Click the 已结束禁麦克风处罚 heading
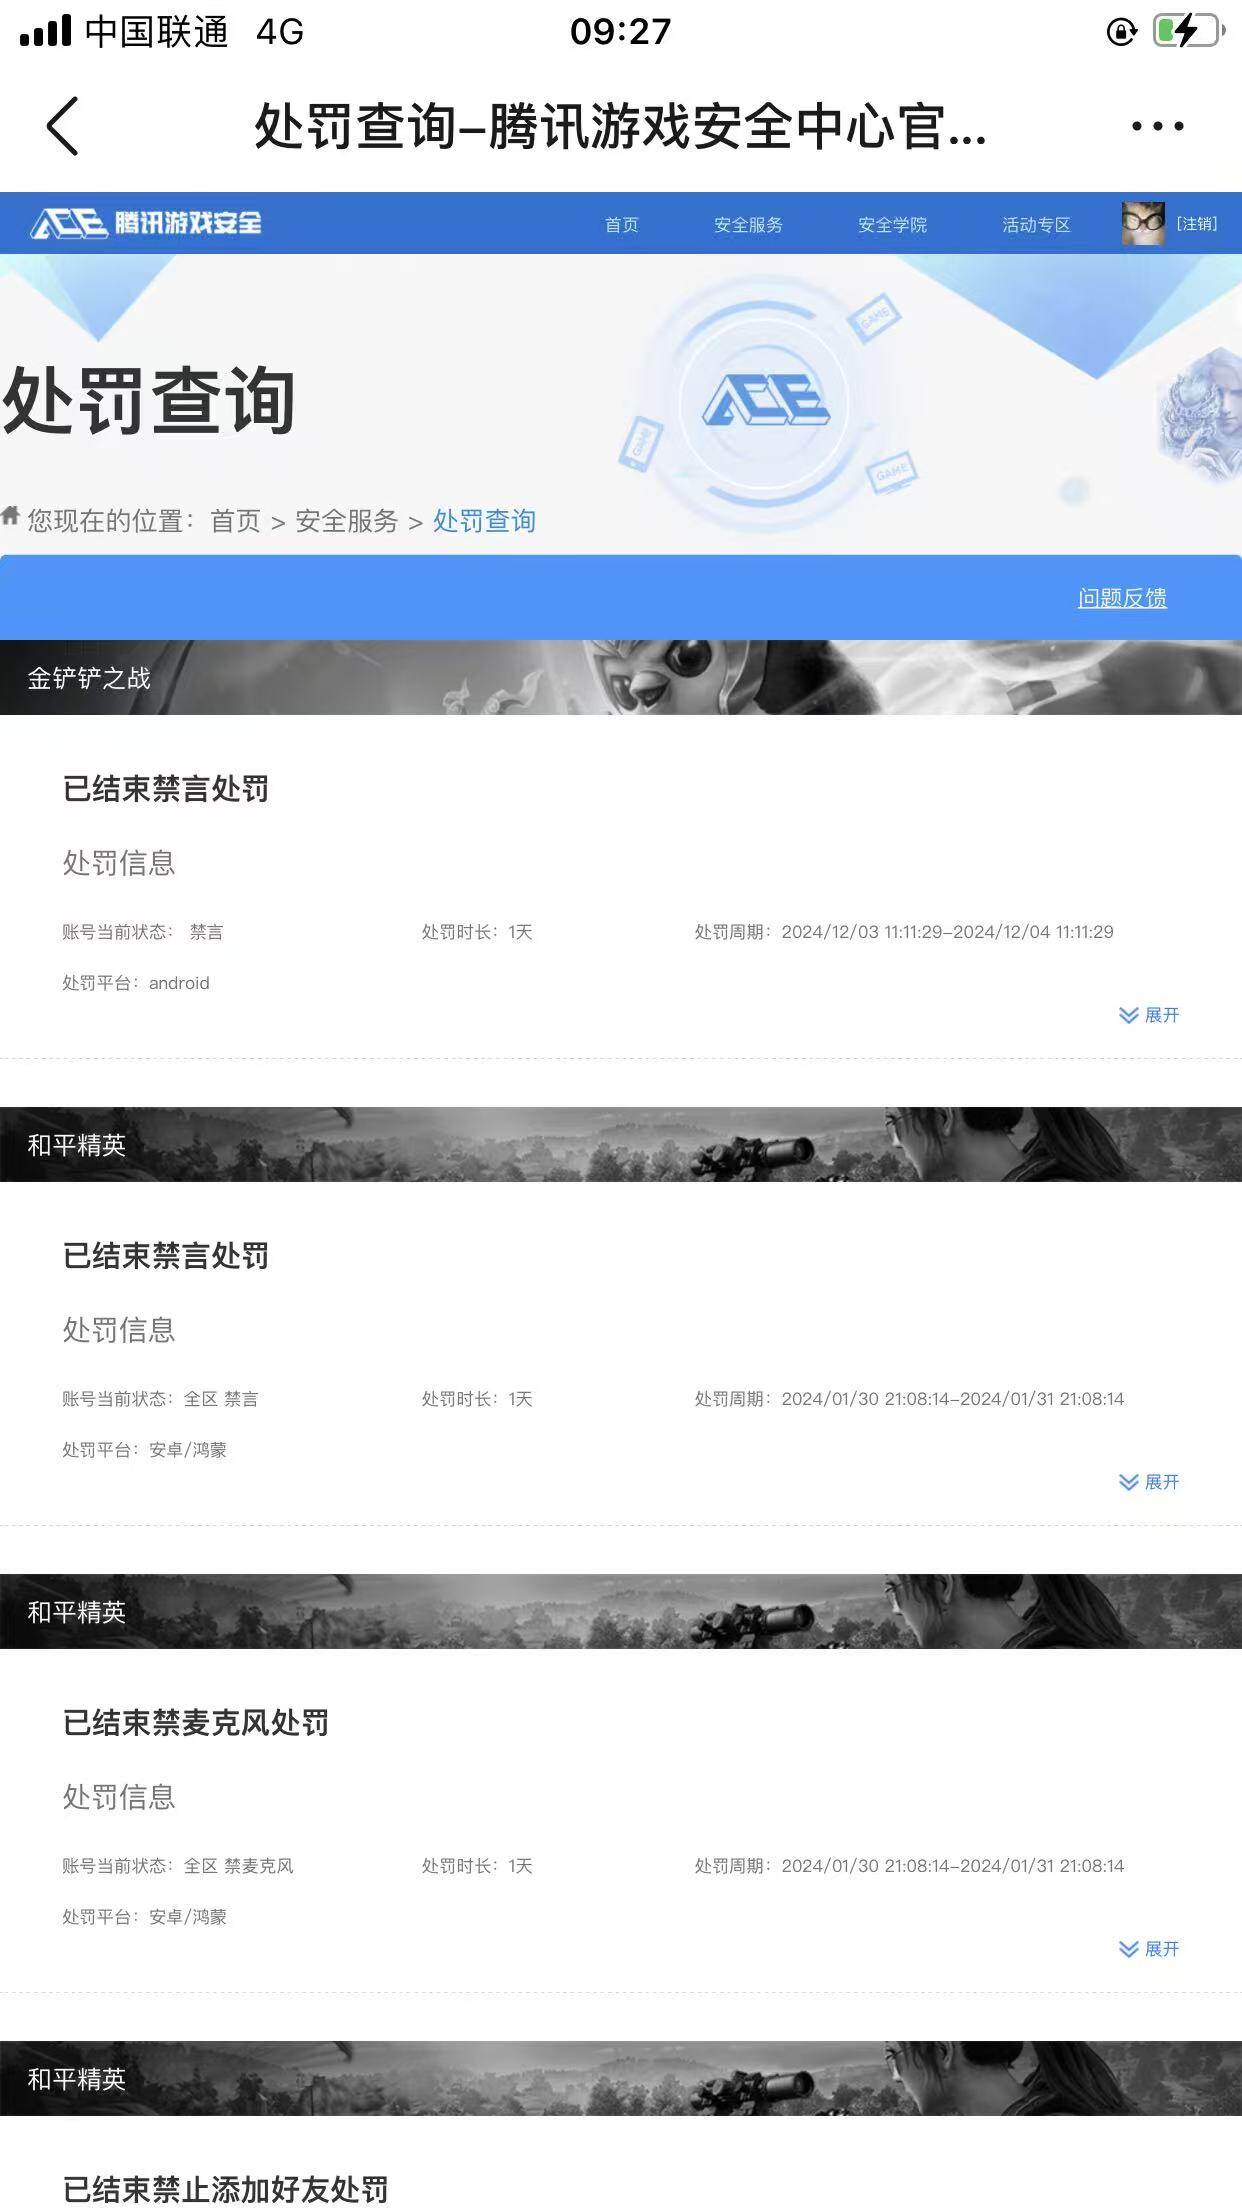 click(196, 1722)
